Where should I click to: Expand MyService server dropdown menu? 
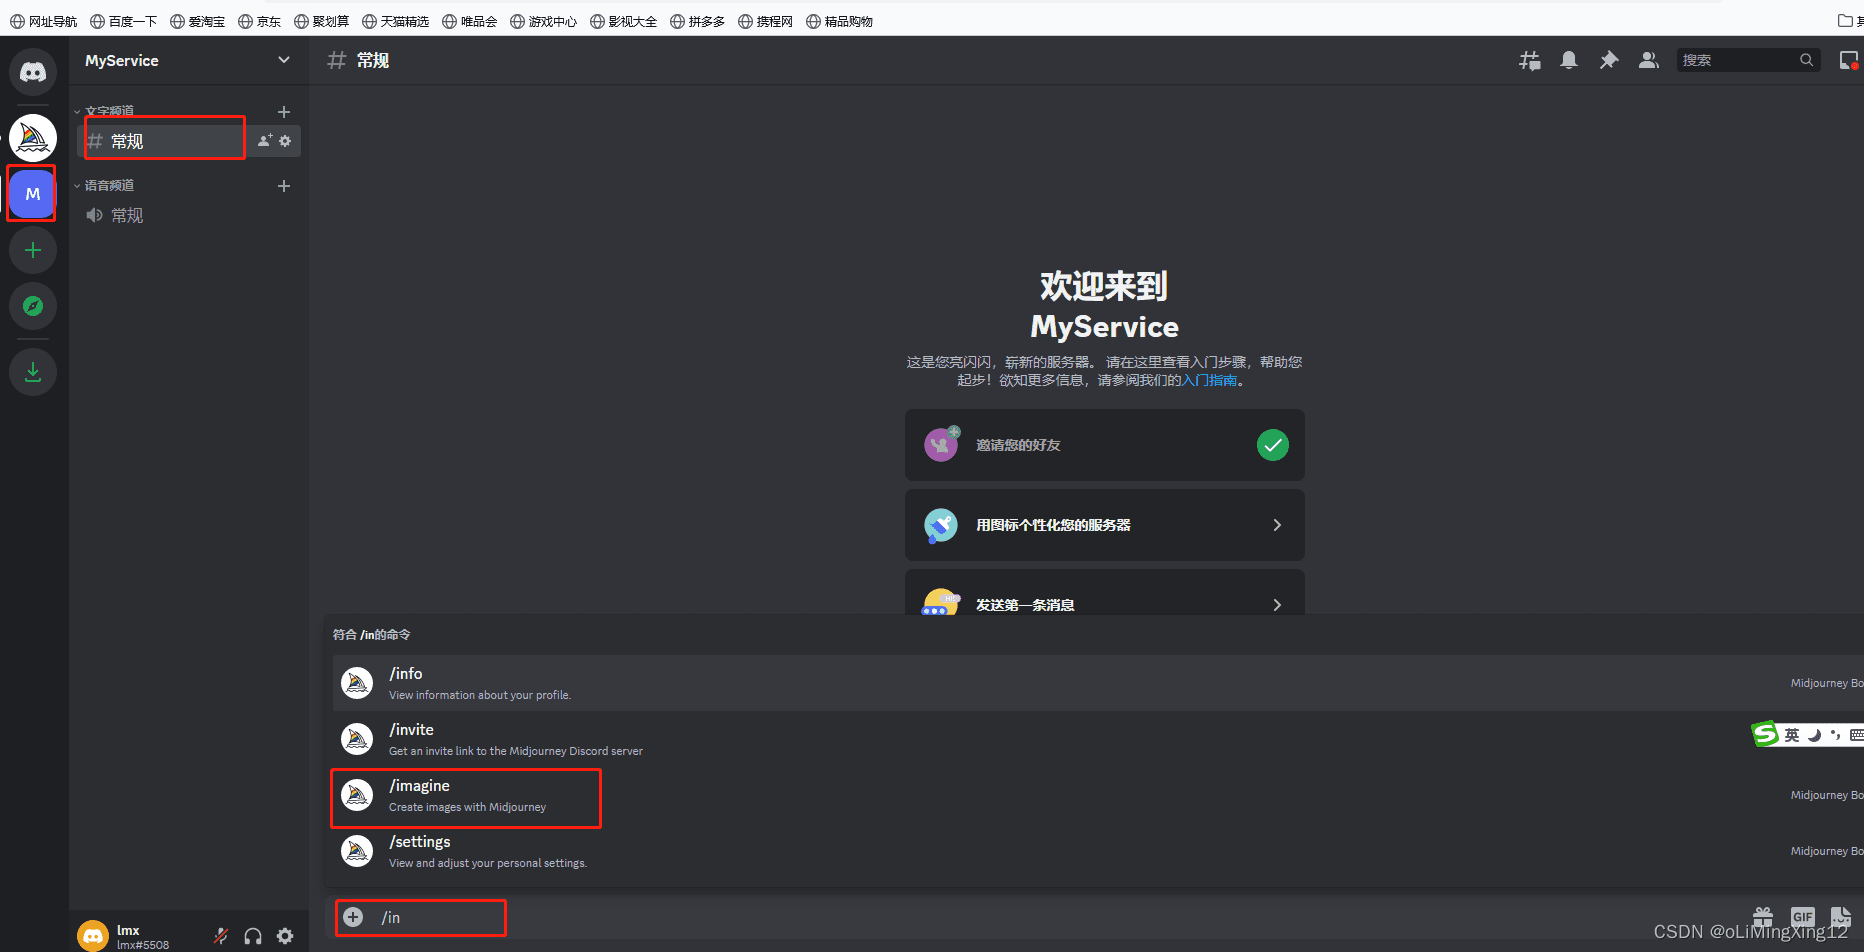284,60
